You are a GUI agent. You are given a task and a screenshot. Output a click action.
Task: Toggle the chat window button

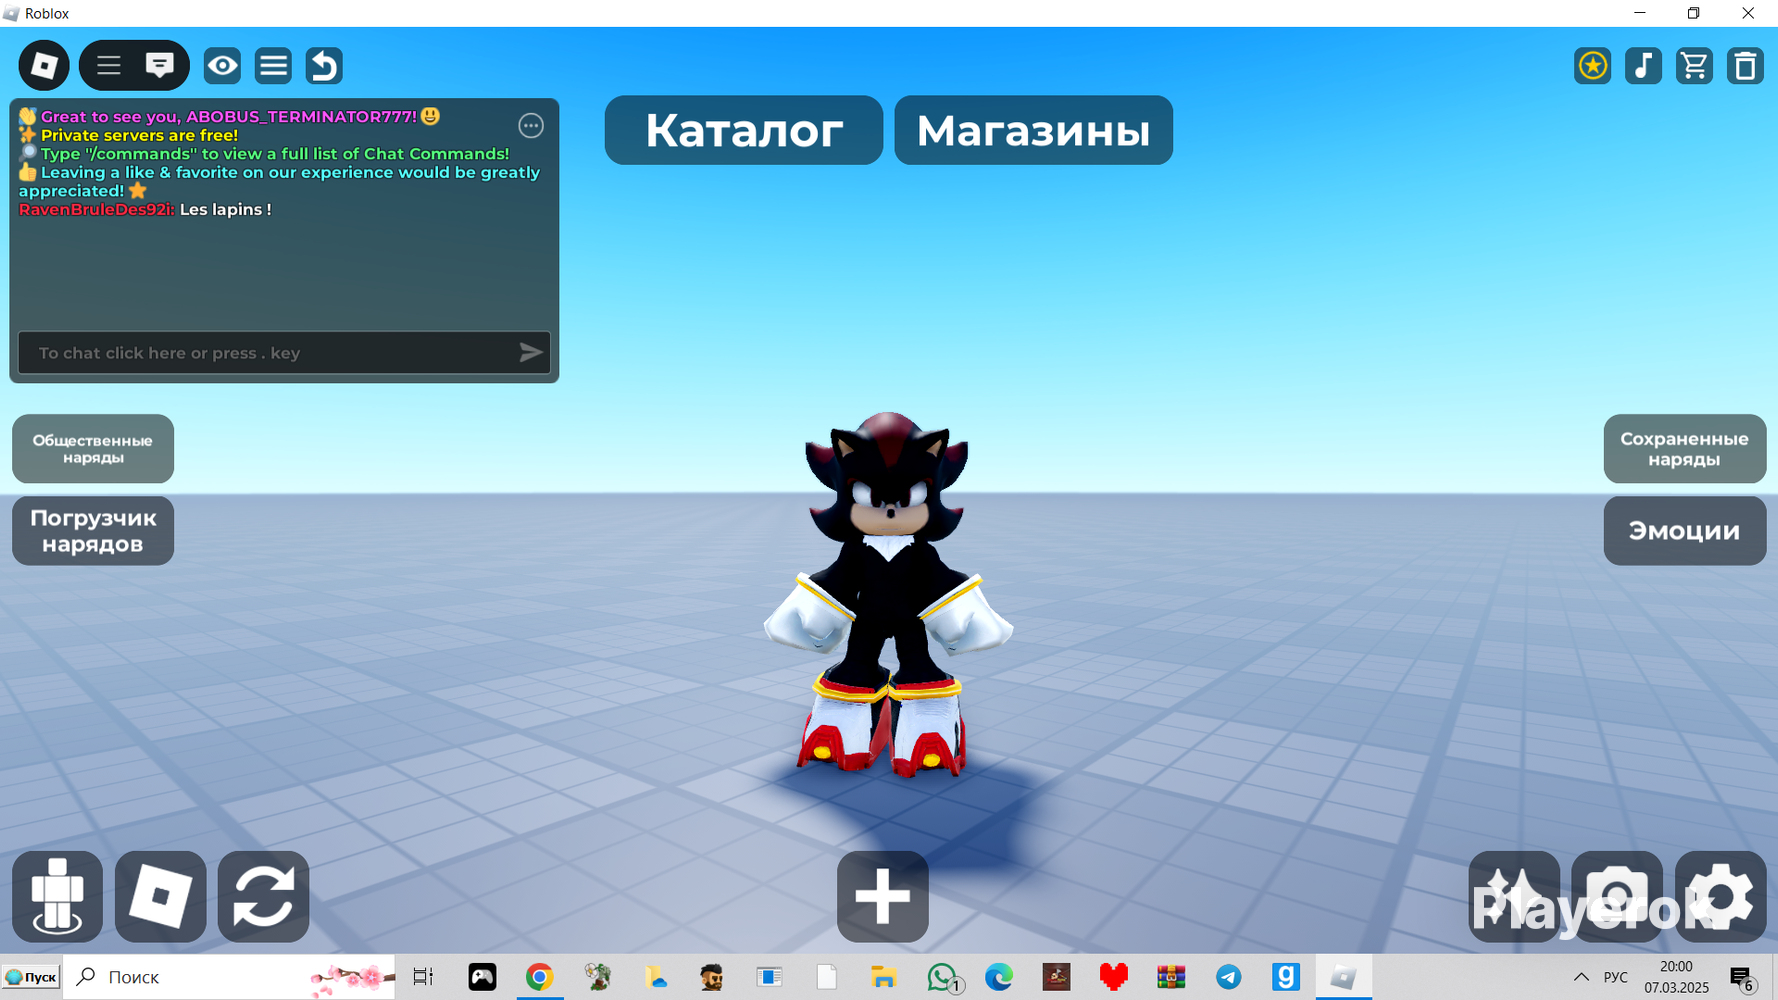point(160,66)
